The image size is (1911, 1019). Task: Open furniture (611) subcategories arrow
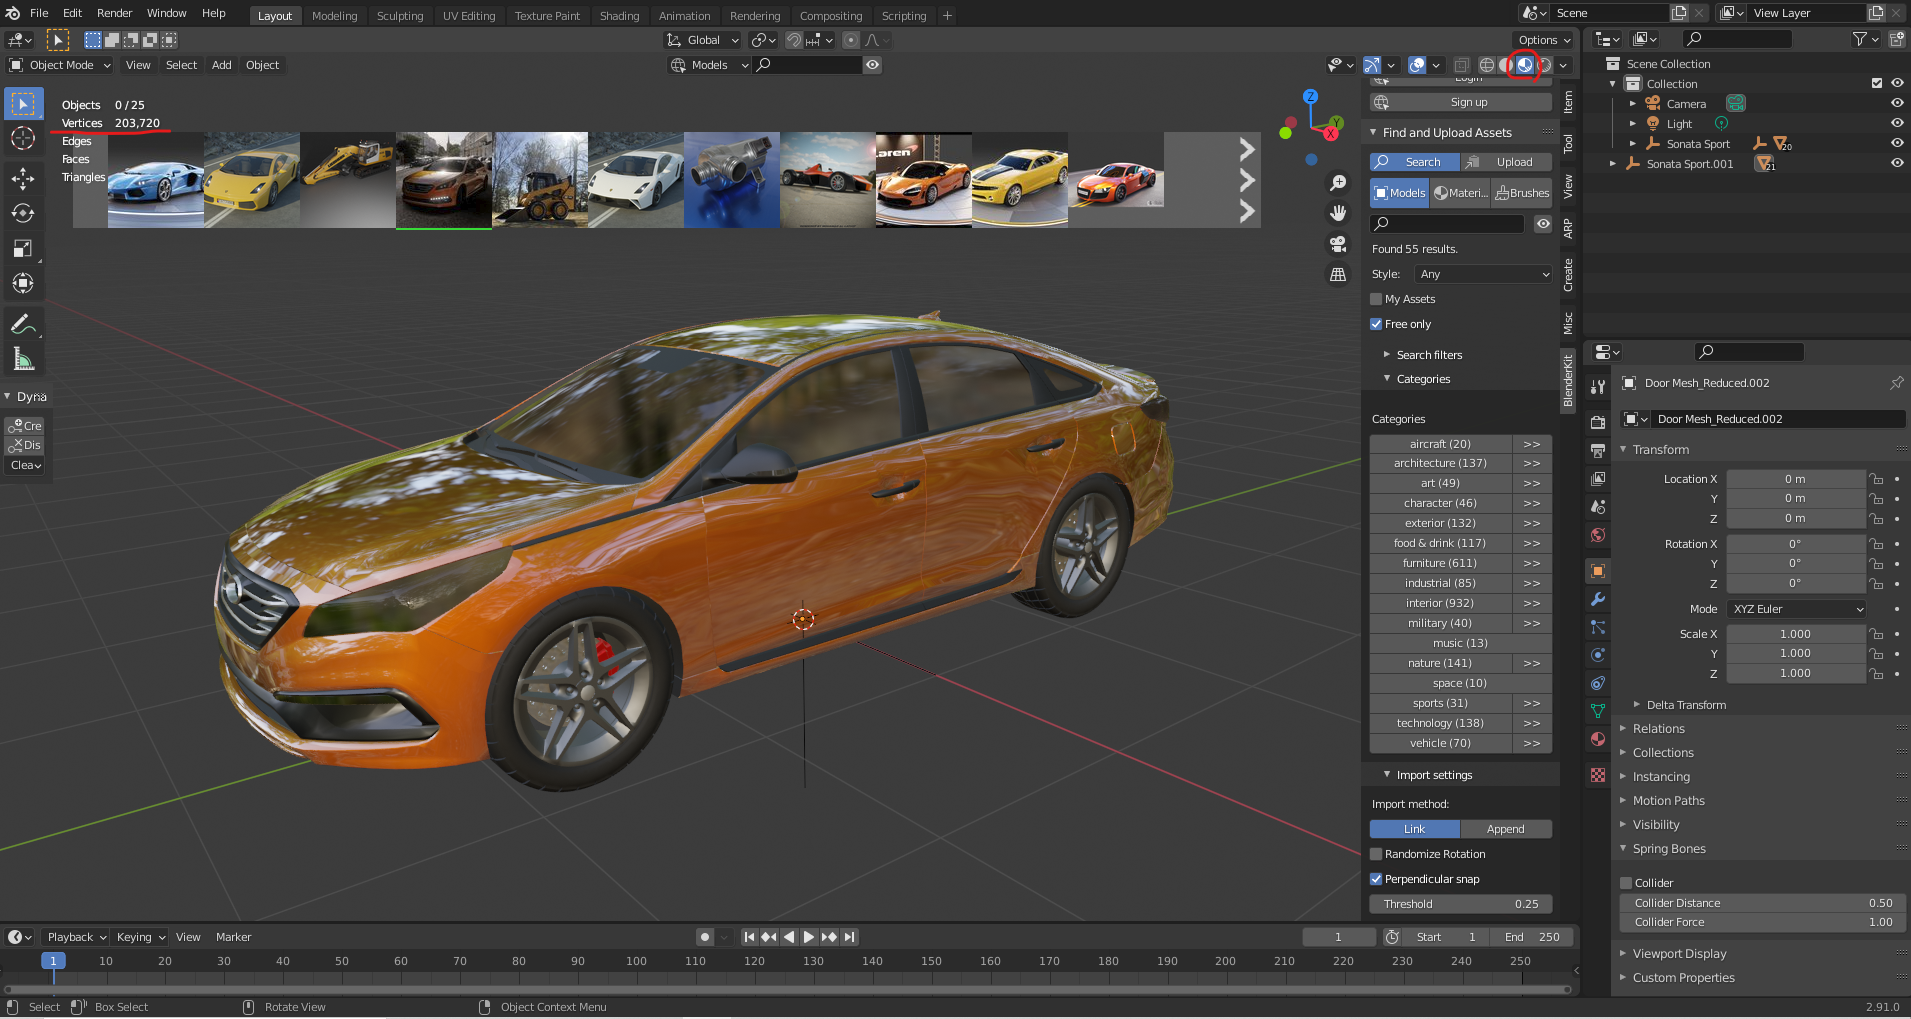(1532, 563)
